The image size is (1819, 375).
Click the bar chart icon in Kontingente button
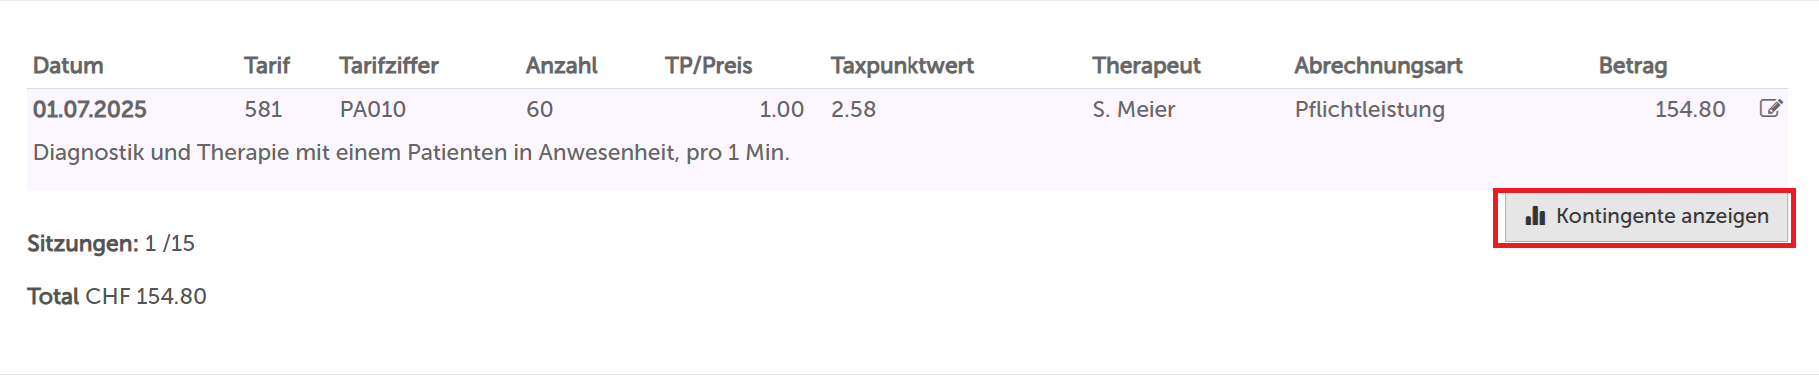click(1535, 216)
